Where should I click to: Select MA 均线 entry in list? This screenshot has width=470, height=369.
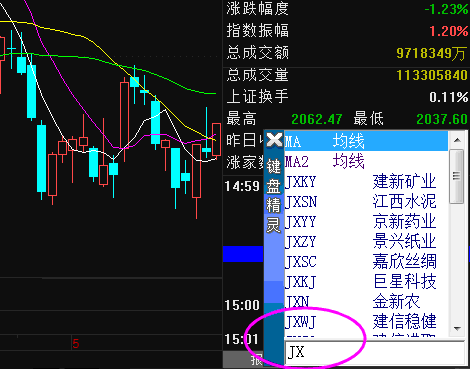point(366,141)
